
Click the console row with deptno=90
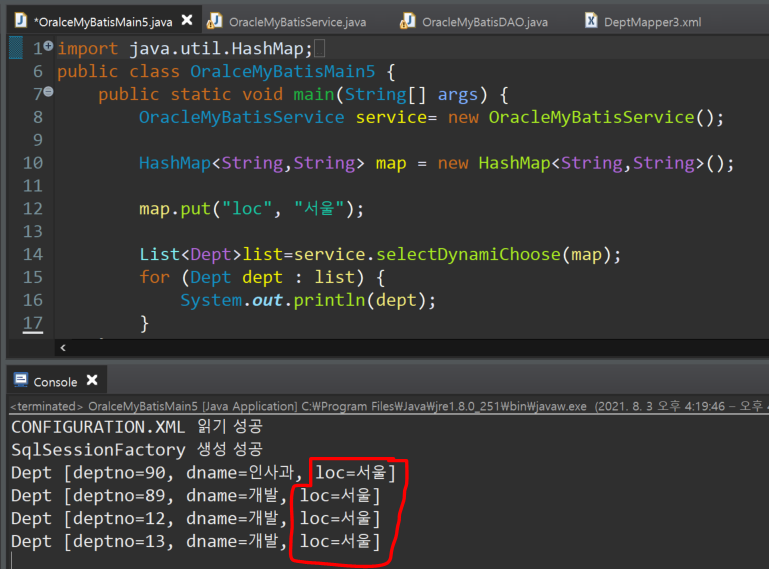point(203,473)
